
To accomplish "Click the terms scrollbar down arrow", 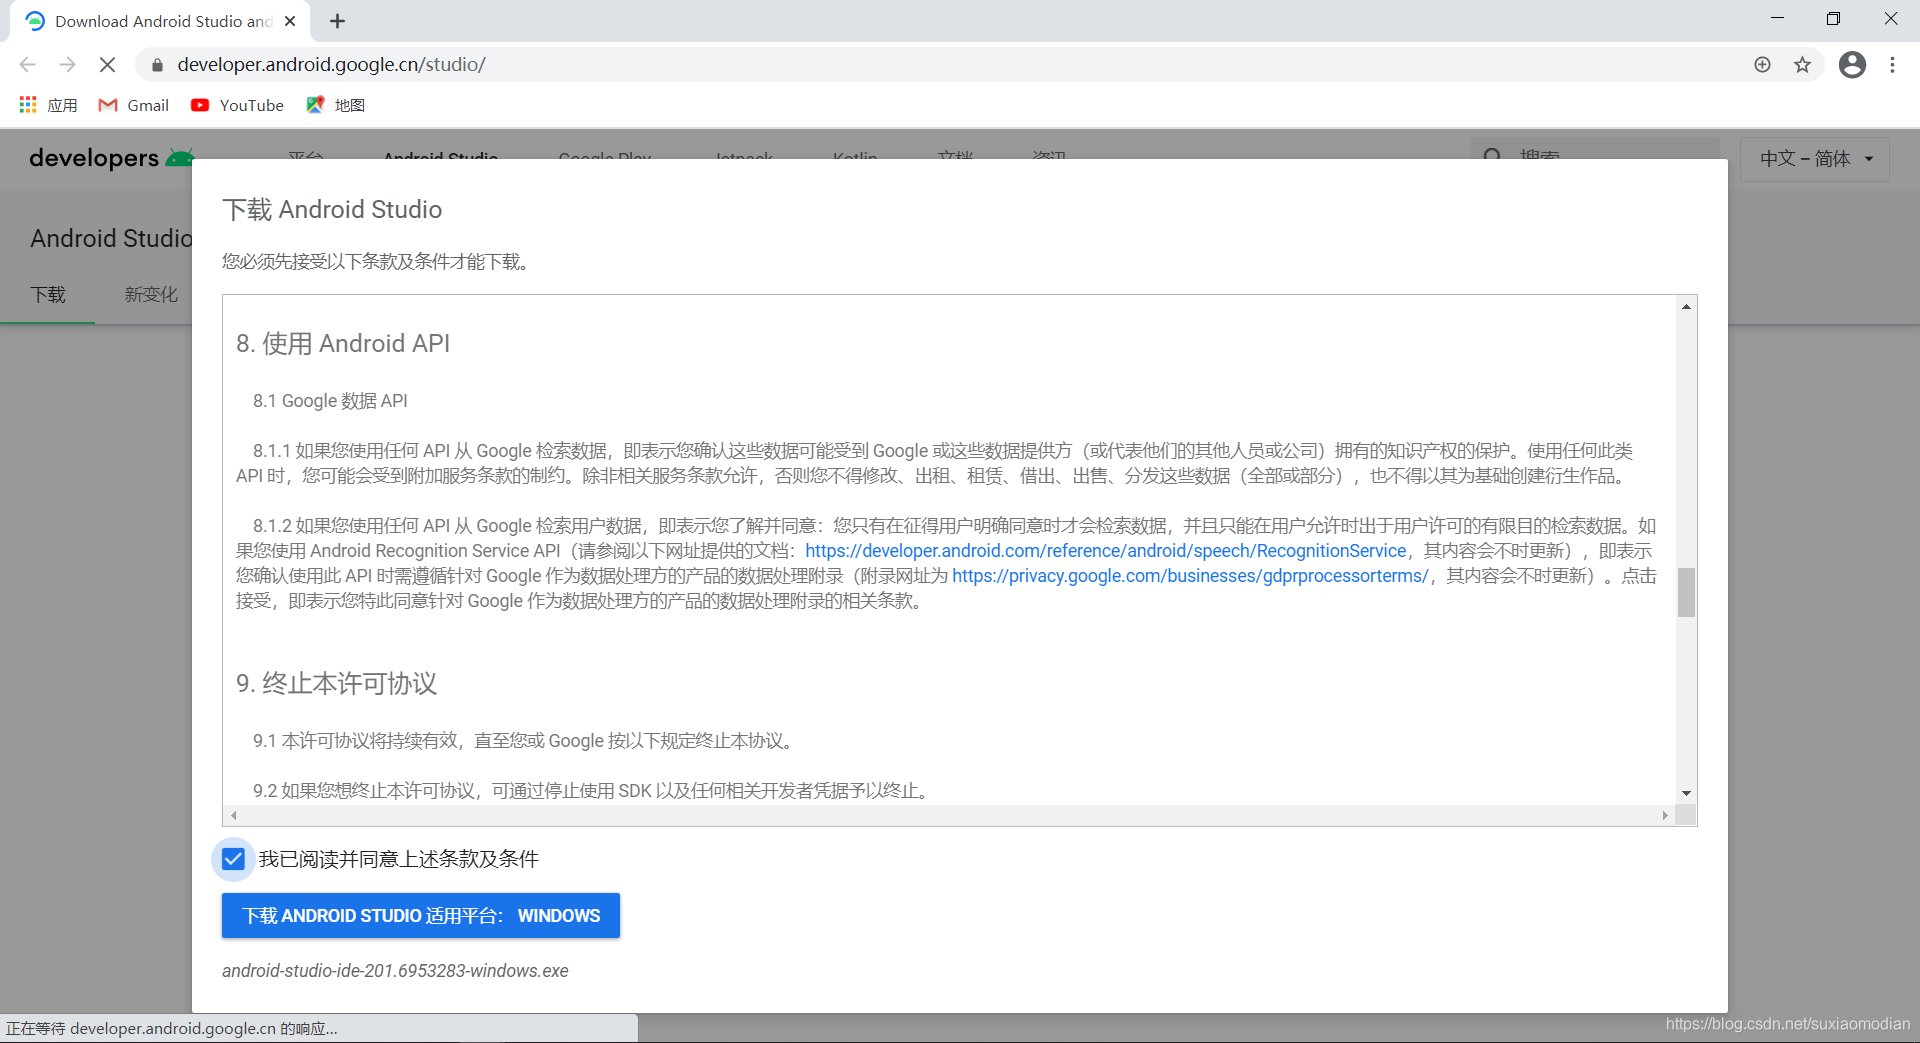I will pyautogui.click(x=1686, y=793).
